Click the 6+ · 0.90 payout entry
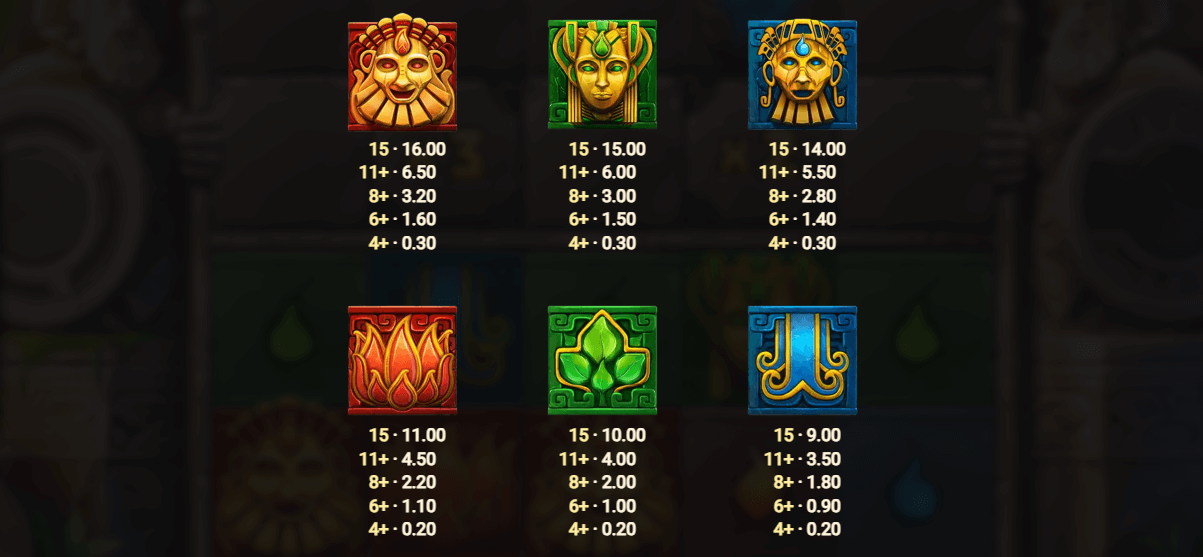The image size is (1203, 557). point(807,506)
